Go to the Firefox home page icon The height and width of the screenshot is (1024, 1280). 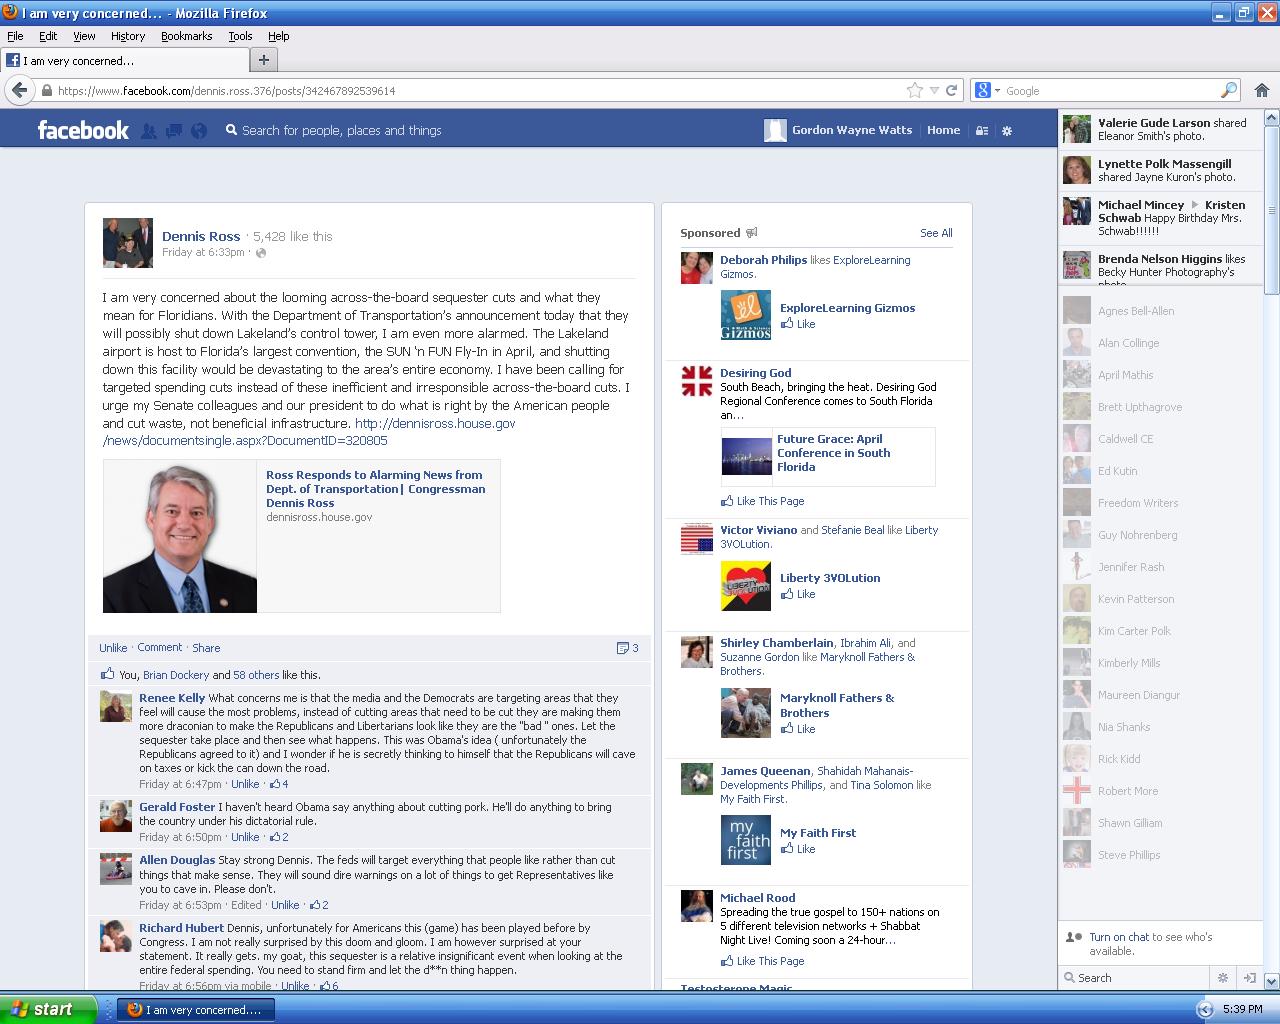tap(1261, 90)
